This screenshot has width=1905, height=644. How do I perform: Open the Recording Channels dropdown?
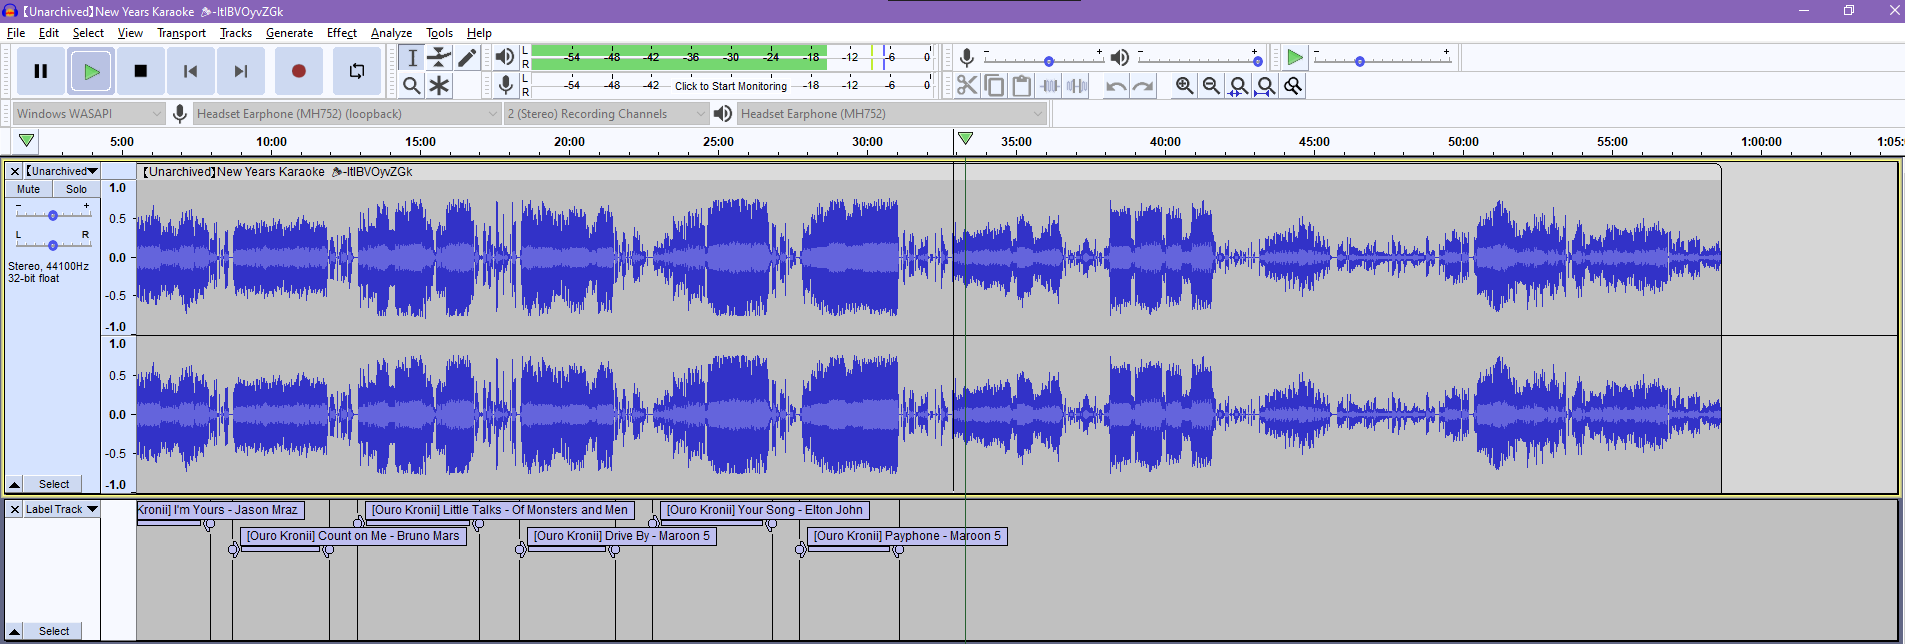click(606, 114)
